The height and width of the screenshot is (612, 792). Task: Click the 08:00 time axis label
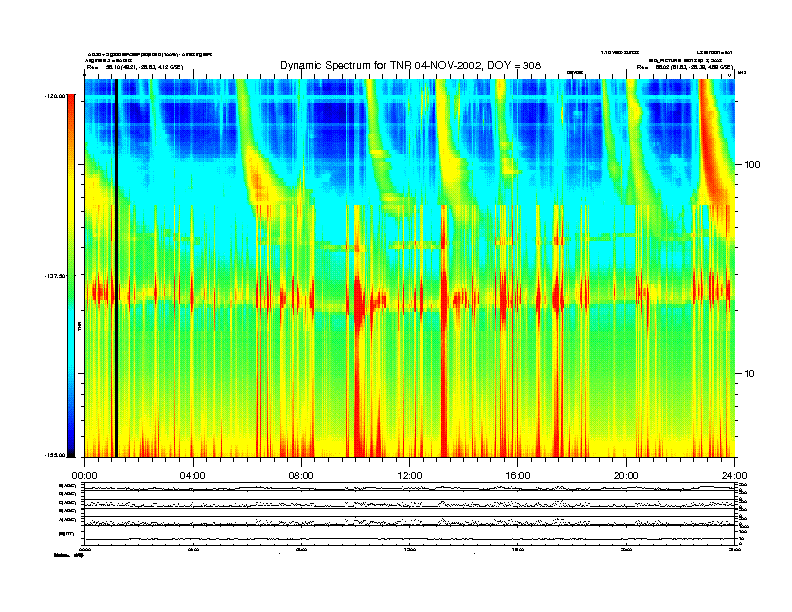click(301, 476)
